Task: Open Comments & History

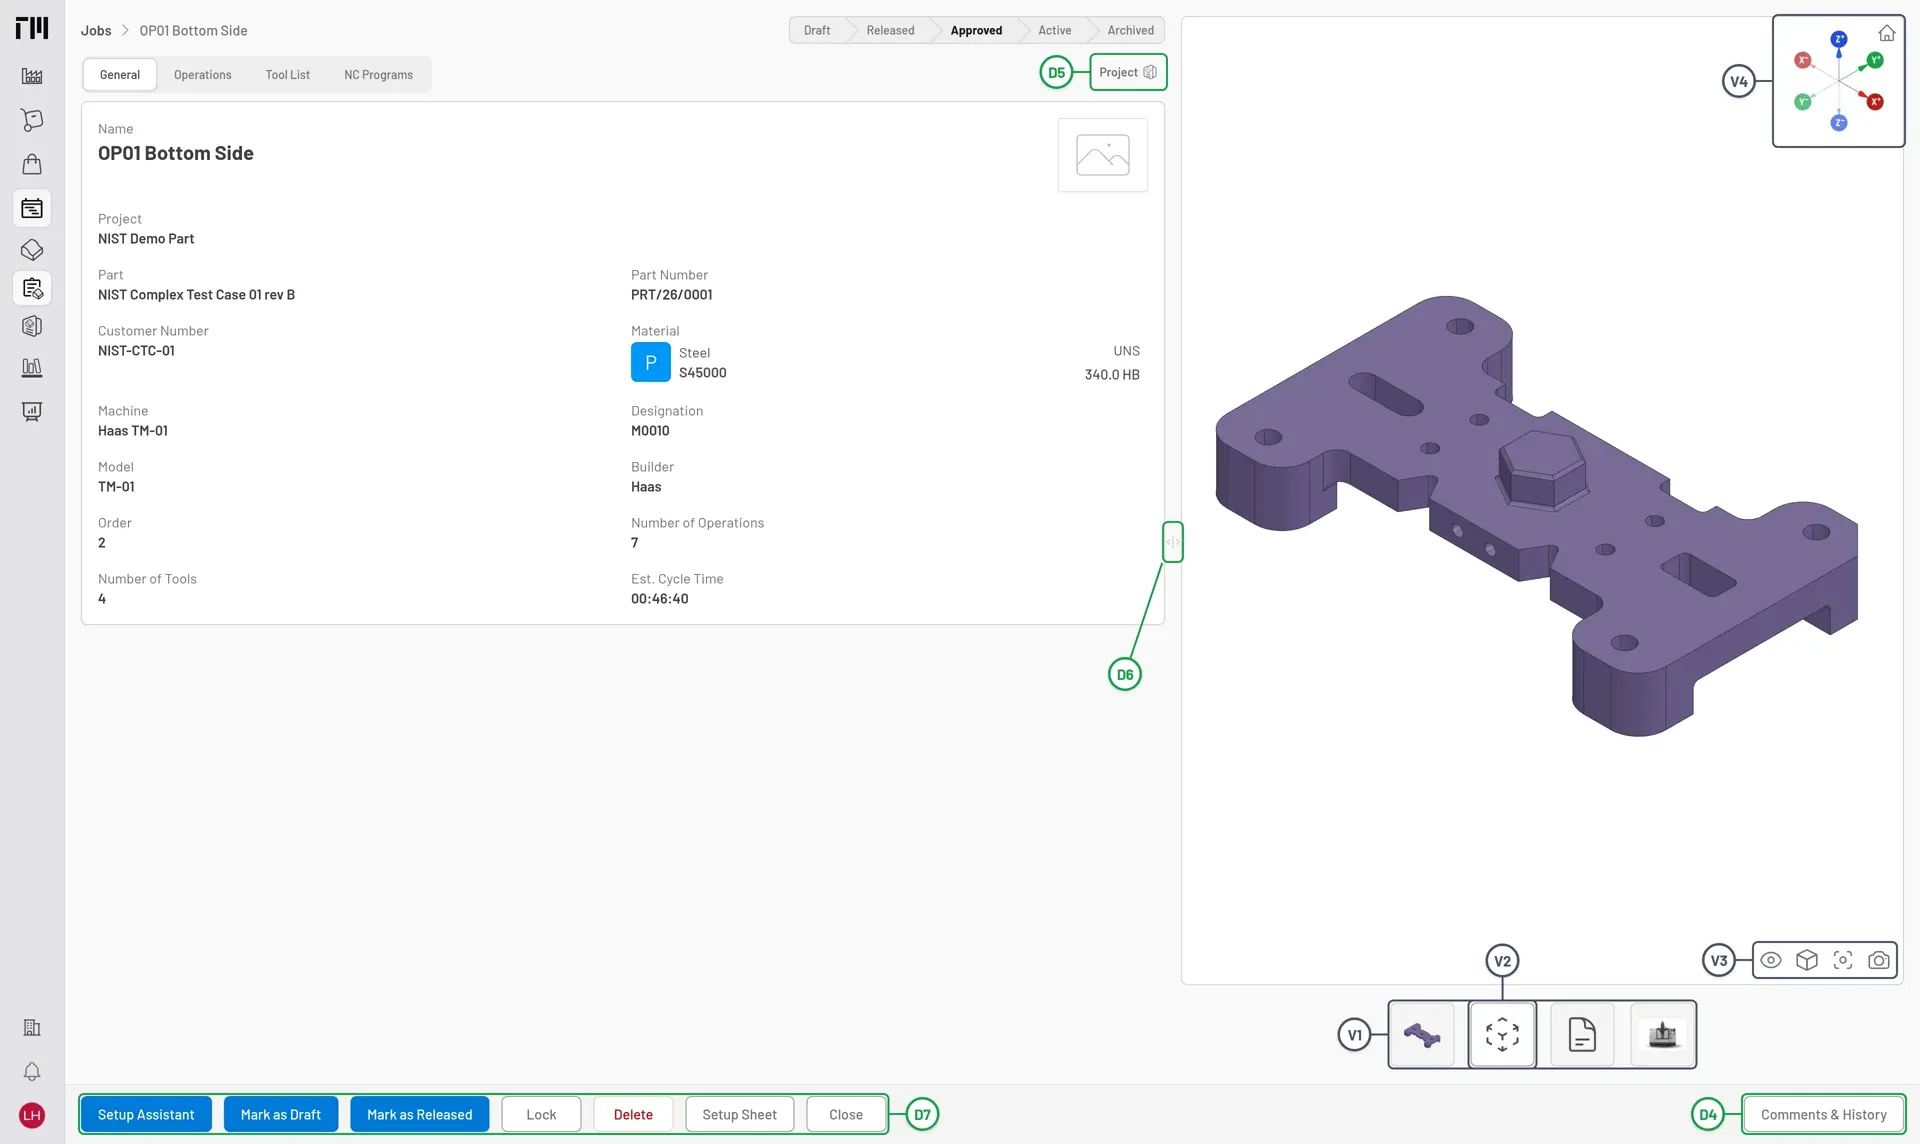Action: [x=1824, y=1115]
